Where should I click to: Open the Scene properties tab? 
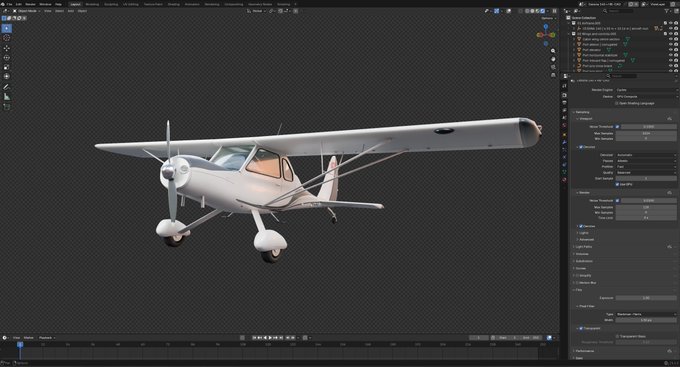pyautogui.click(x=564, y=118)
